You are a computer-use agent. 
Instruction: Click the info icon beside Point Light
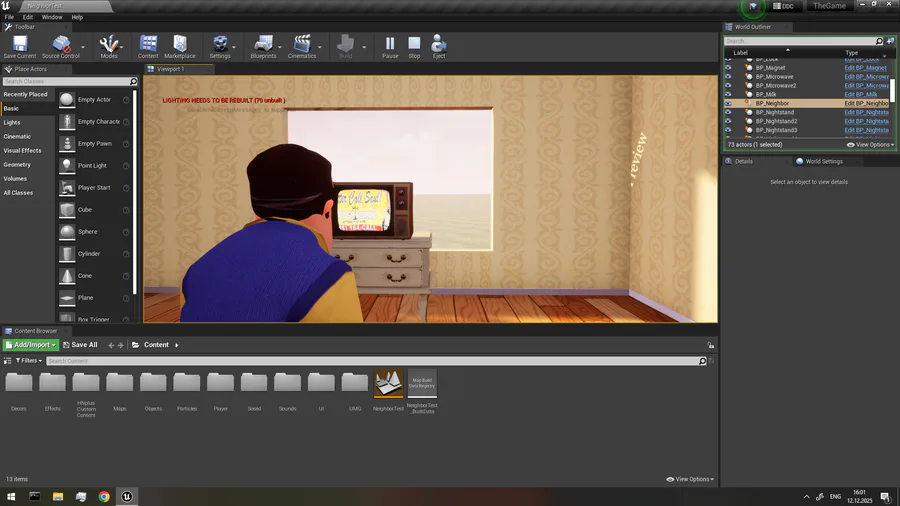click(x=126, y=166)
